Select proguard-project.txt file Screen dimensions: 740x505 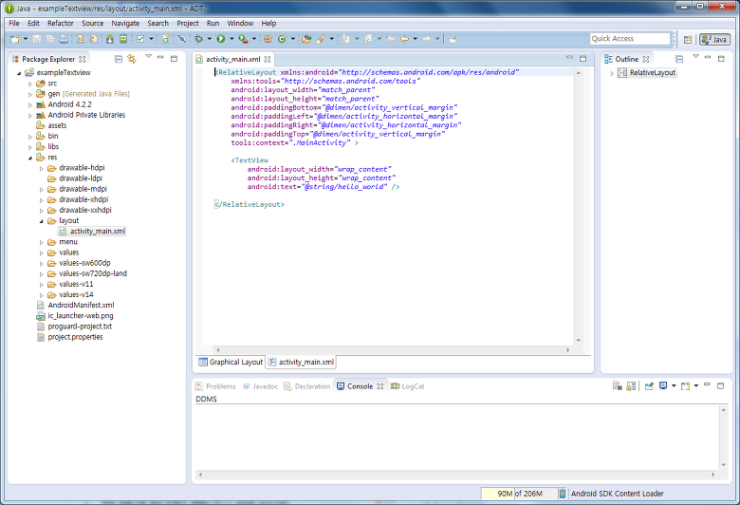[x=75, y=327]
